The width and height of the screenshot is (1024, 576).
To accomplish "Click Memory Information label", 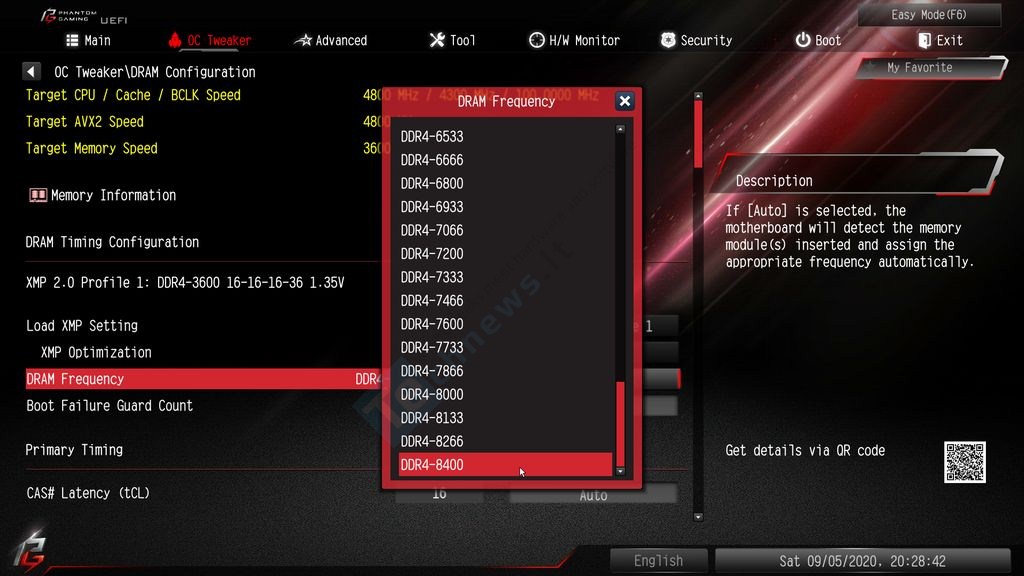I will (x=113, y=195).
